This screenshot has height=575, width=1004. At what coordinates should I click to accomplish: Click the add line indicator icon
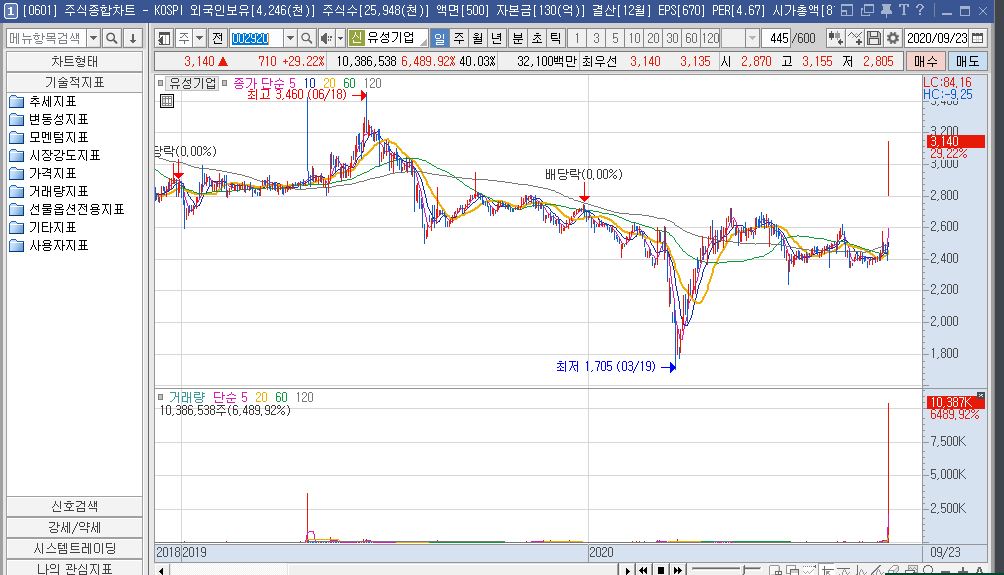click(x=855, y=38)
